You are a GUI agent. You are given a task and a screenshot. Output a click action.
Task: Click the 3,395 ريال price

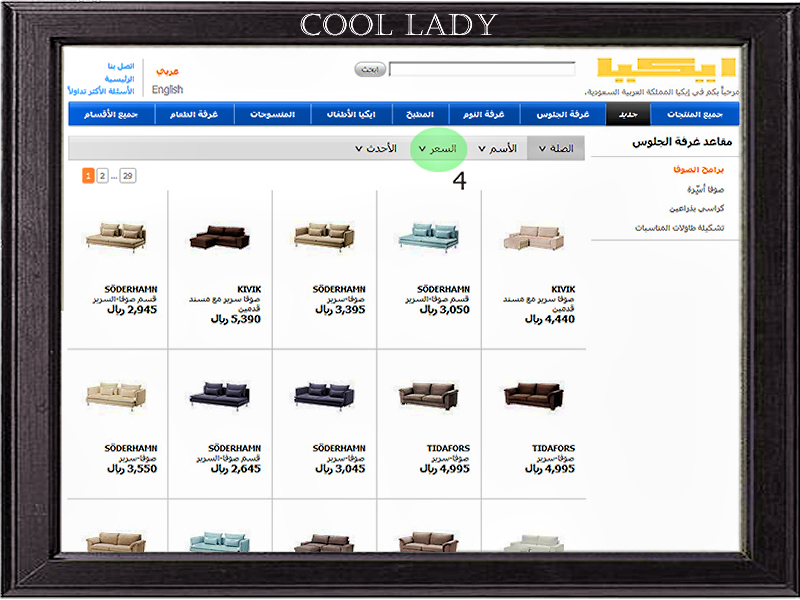click(340, 310)
